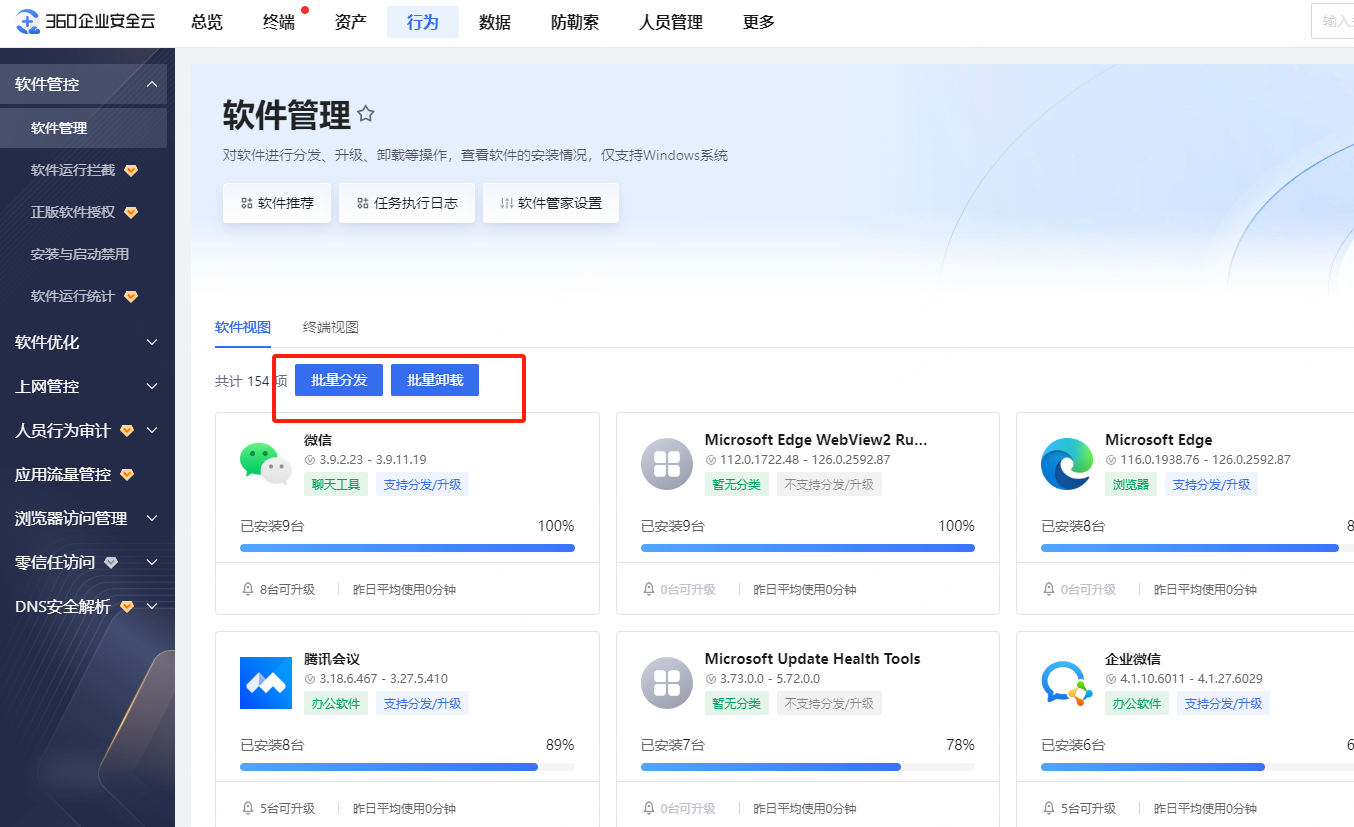Click 8台可升级 in the 微信 card
1354x827 pixels.
(x=287, y=589)
